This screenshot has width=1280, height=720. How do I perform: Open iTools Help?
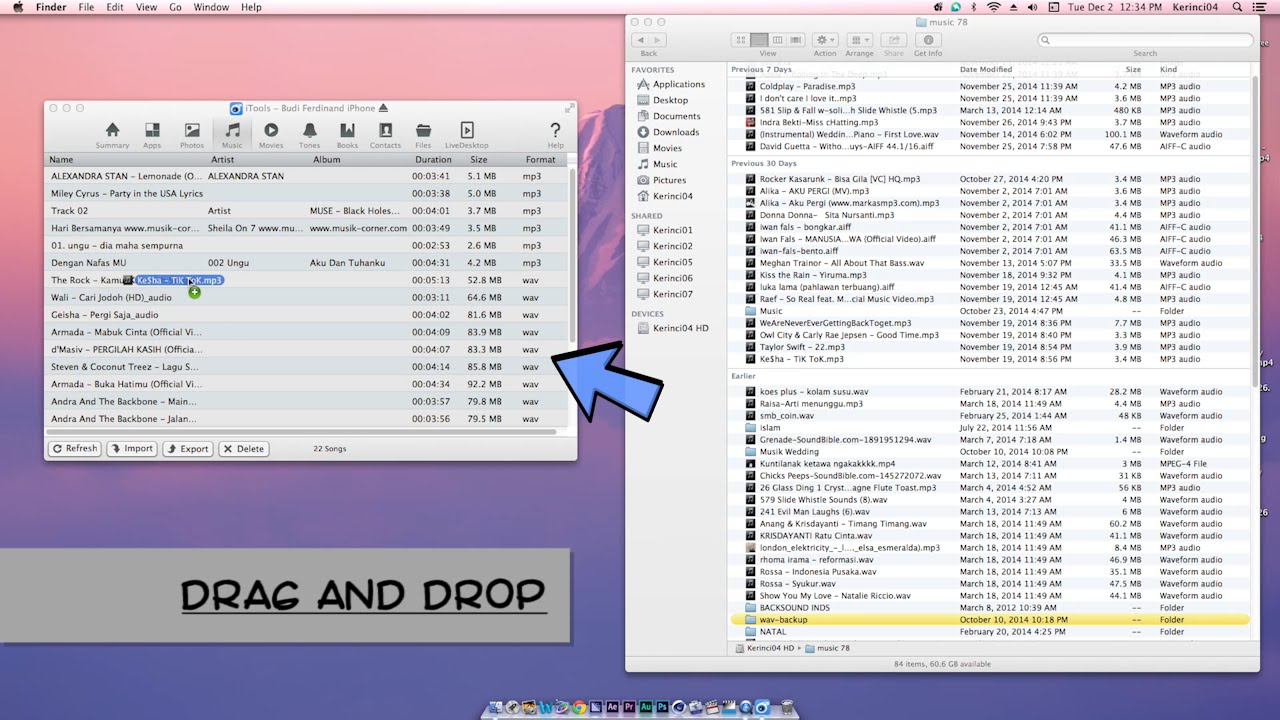coord(555,135)
